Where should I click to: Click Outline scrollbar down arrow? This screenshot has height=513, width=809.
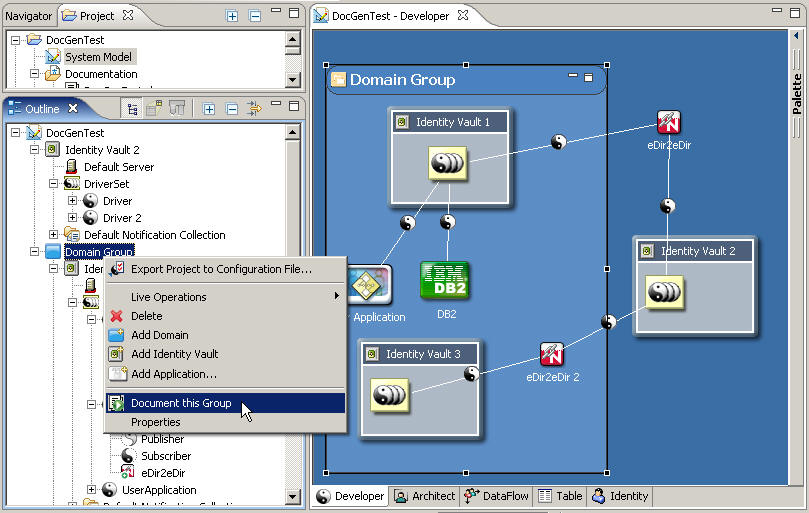293,496
